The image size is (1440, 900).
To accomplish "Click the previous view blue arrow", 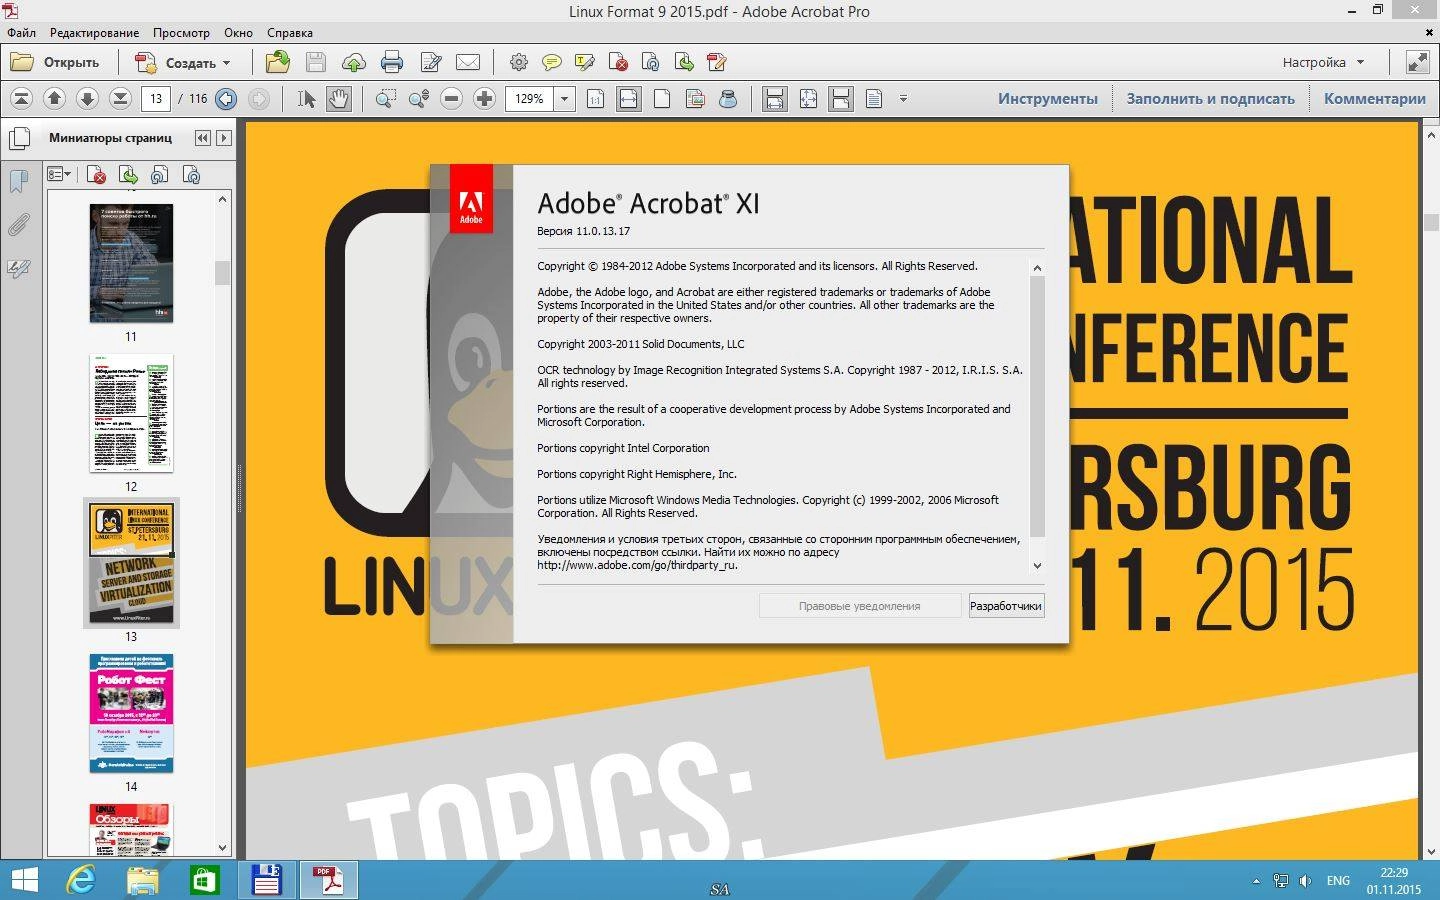I will pos(226,98).
